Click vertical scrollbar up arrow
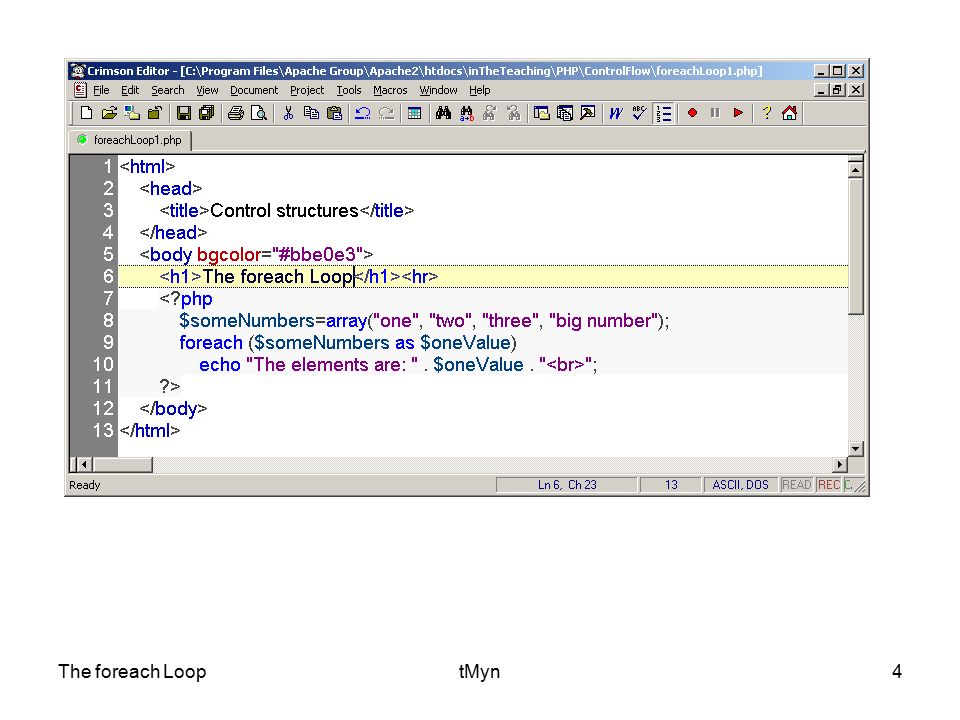This screenshot has width=960, height=720. point(856,169)
